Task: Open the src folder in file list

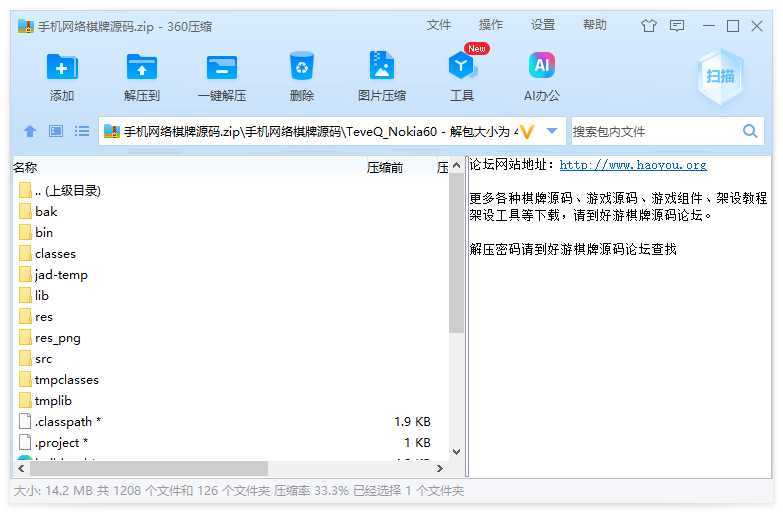Action: pos(43,359)
